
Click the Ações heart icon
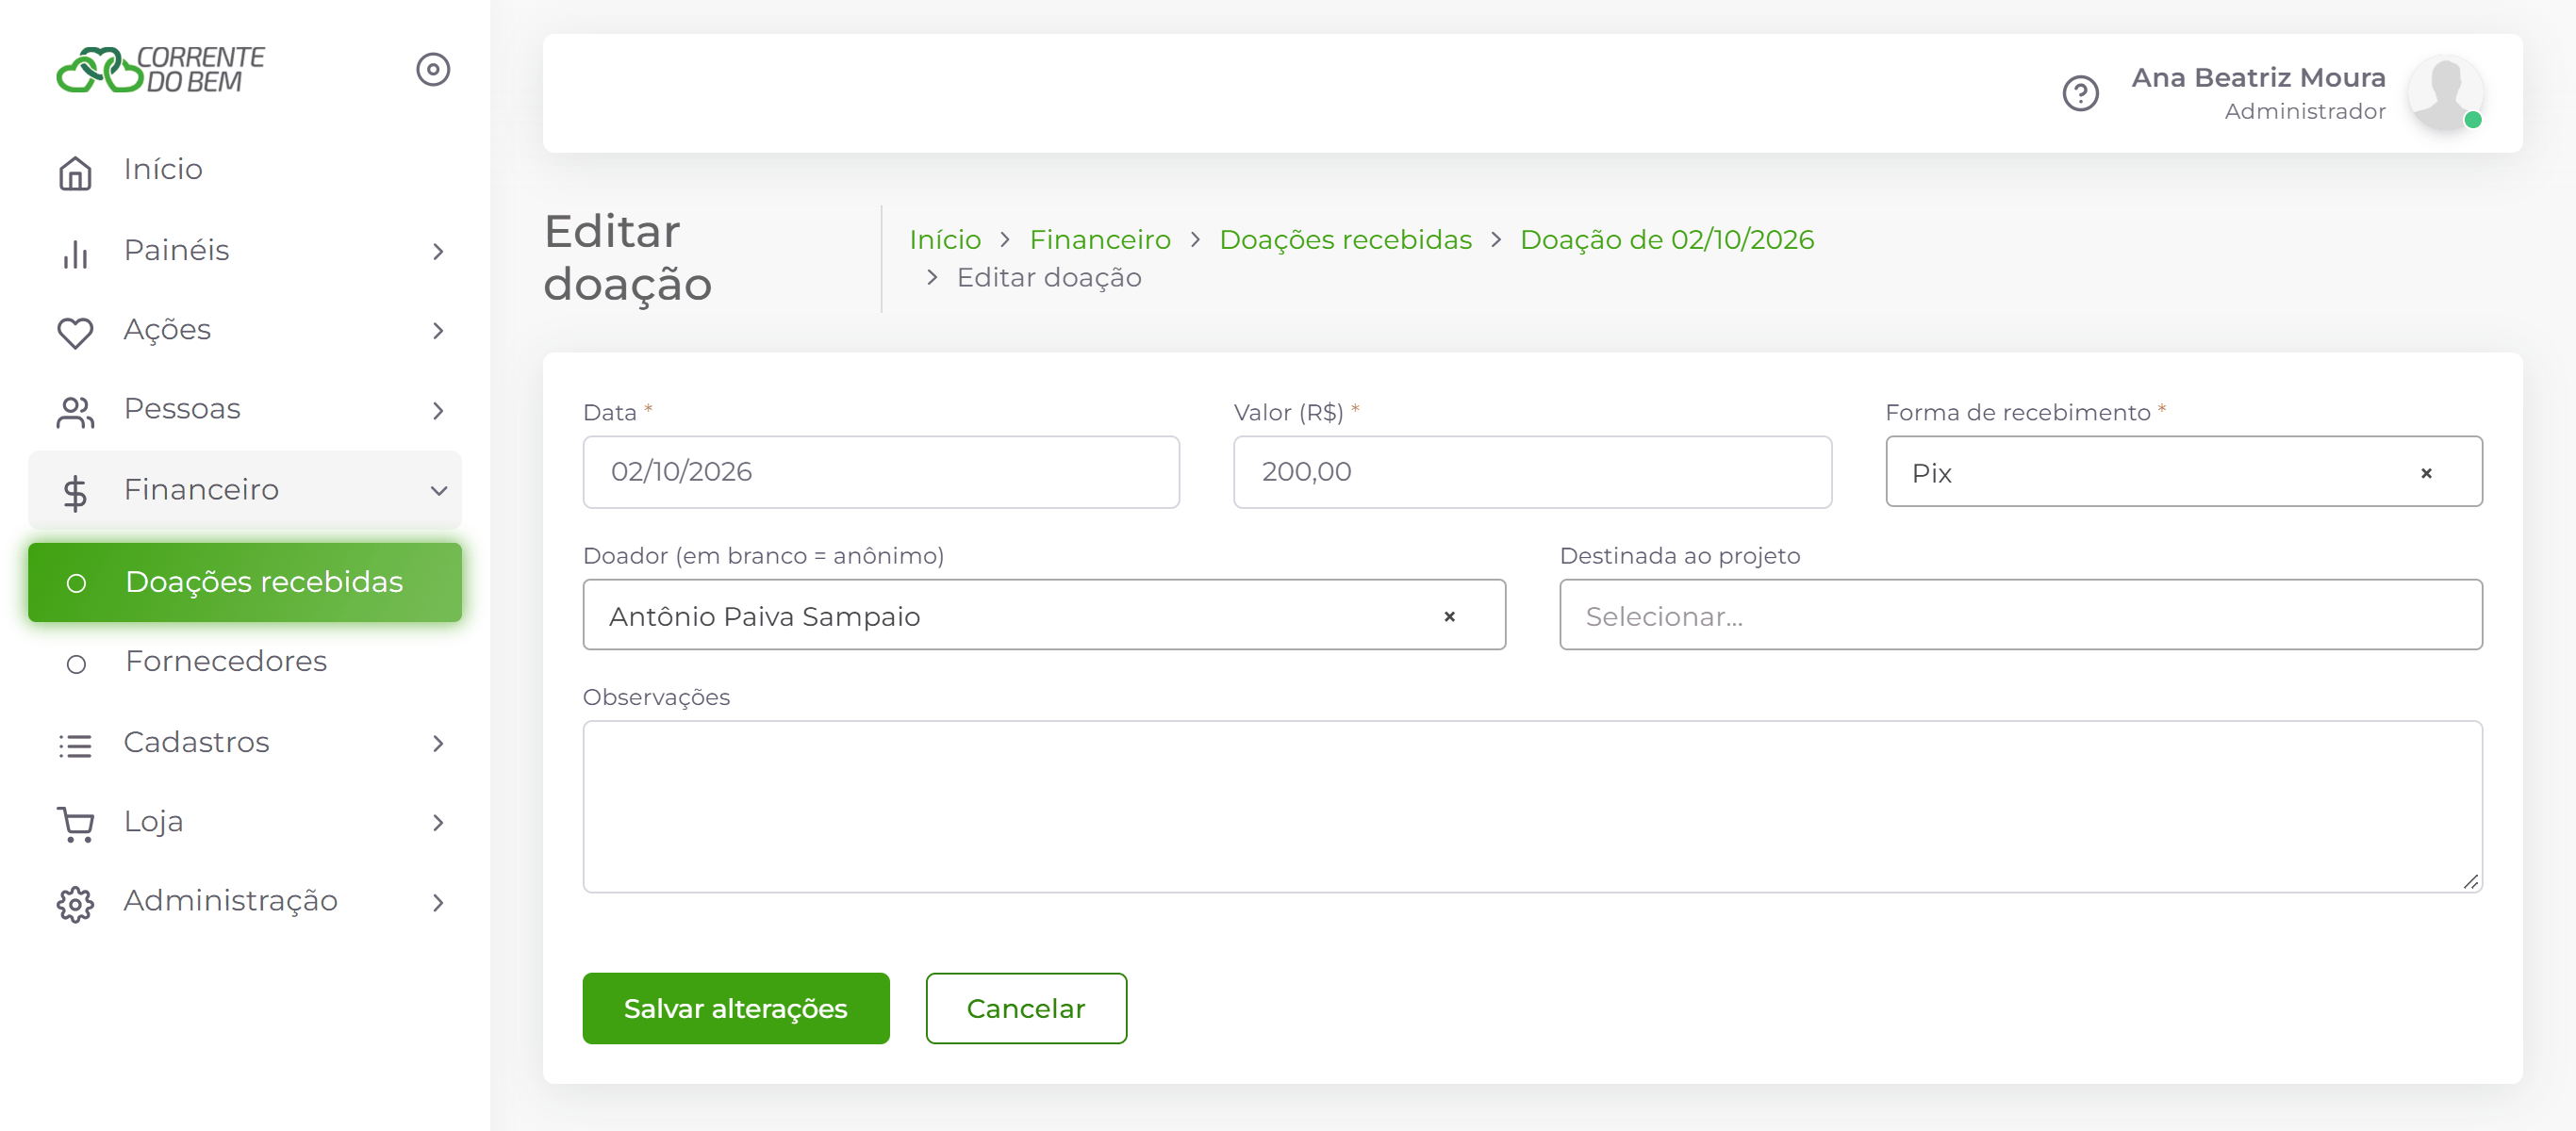tap(75, 332)
